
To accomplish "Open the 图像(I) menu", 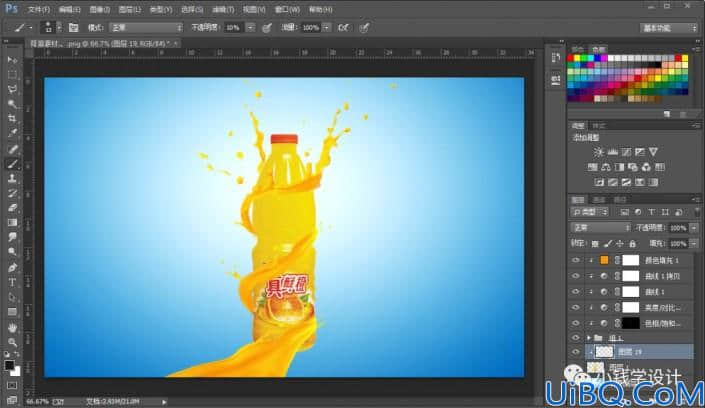I will [x=99, y=9].
